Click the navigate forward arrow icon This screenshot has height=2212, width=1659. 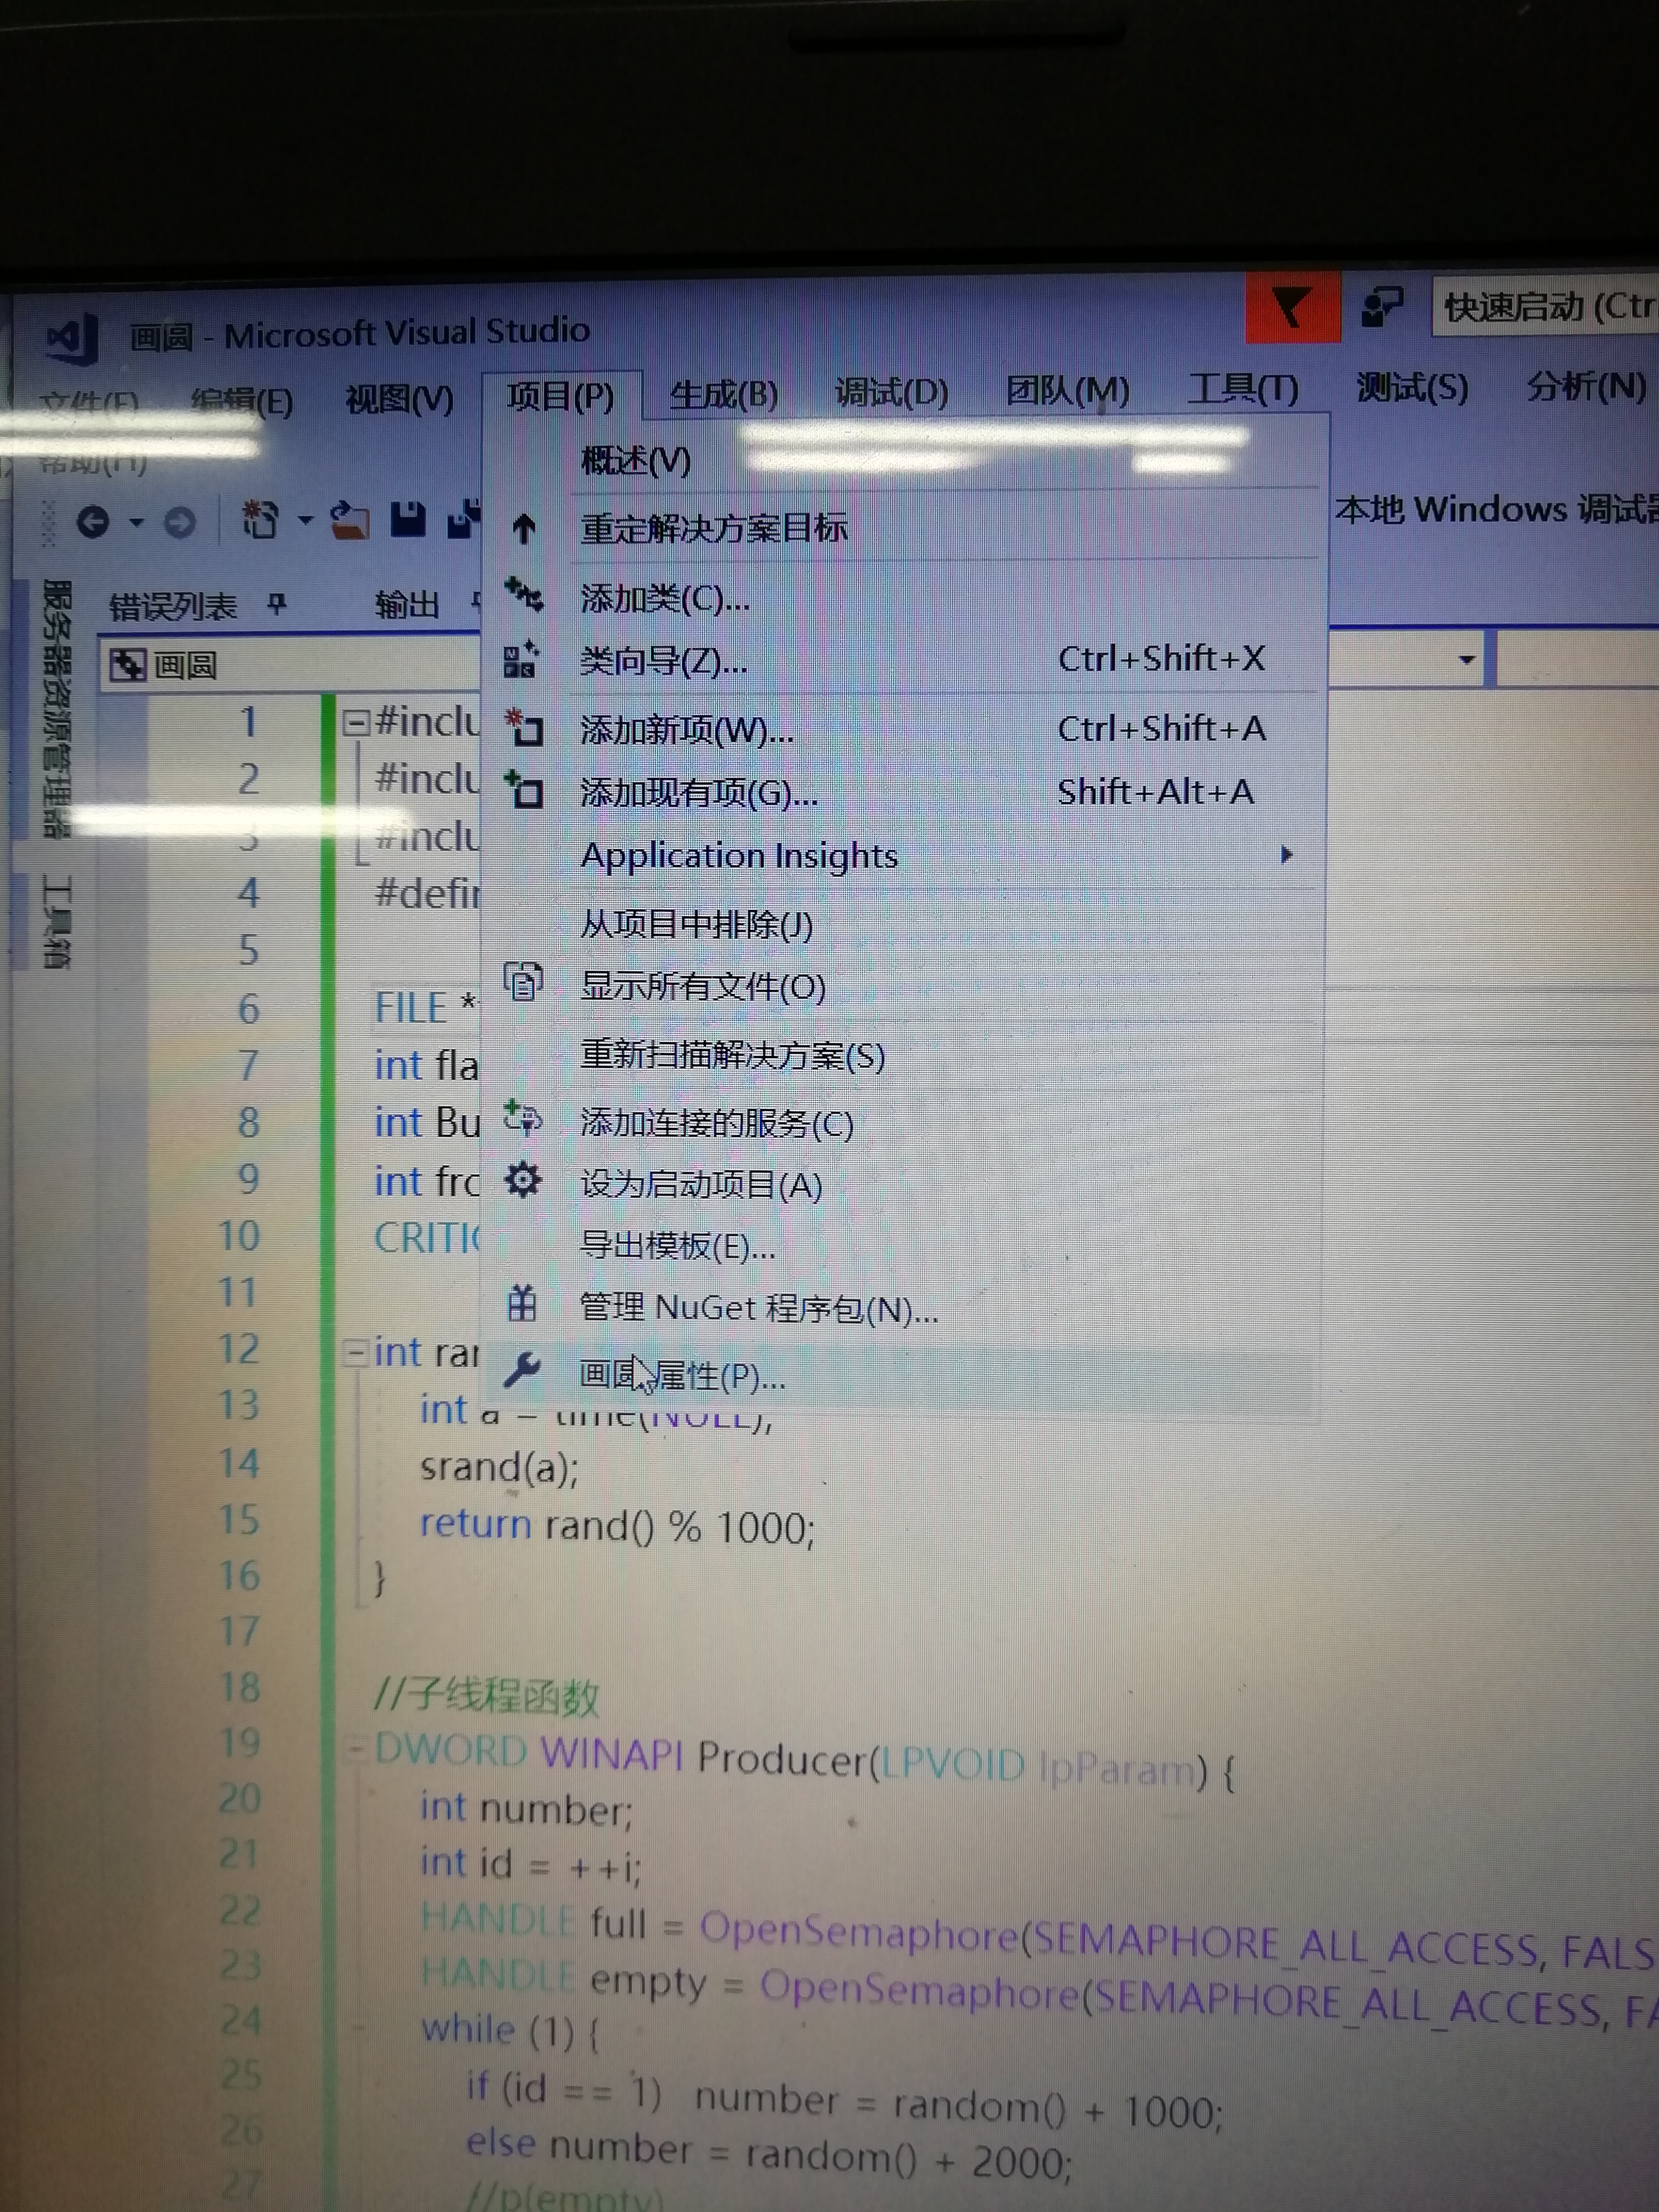click(x=180, y=522)
